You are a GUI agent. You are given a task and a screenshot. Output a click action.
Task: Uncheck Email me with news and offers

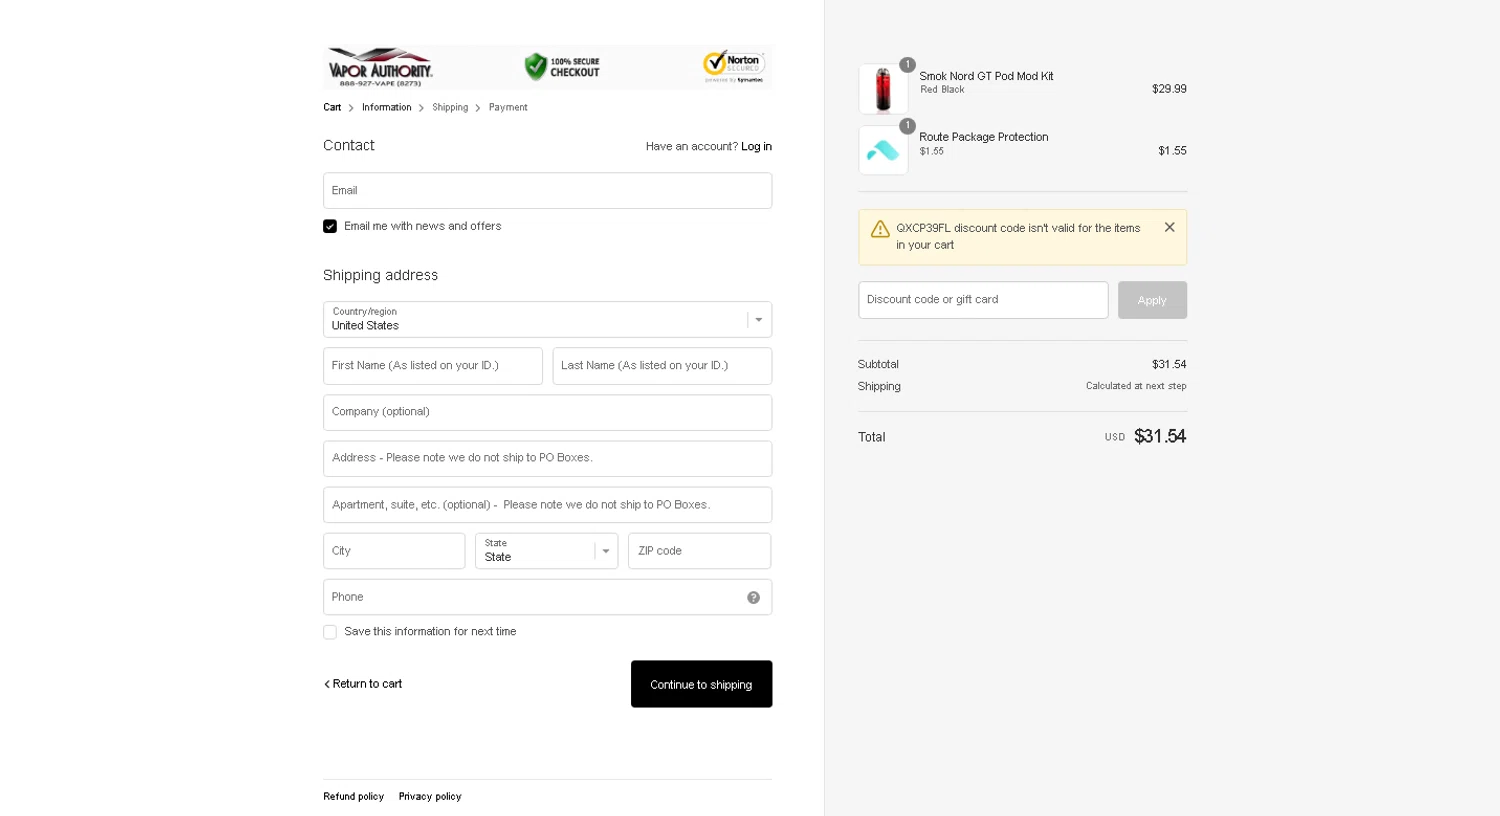click(330, 226)
